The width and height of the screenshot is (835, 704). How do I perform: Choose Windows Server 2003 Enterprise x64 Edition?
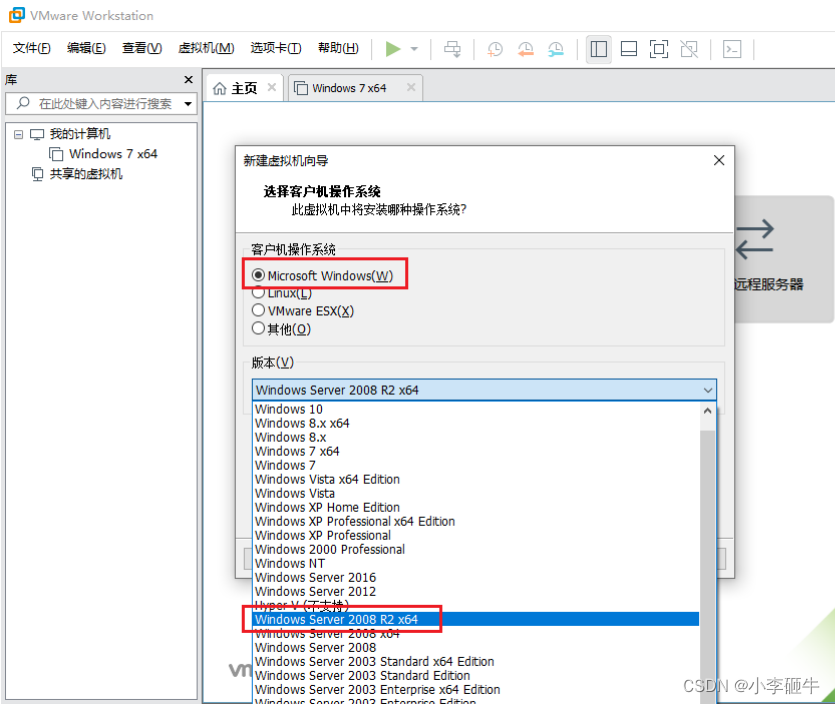point(476,690)
